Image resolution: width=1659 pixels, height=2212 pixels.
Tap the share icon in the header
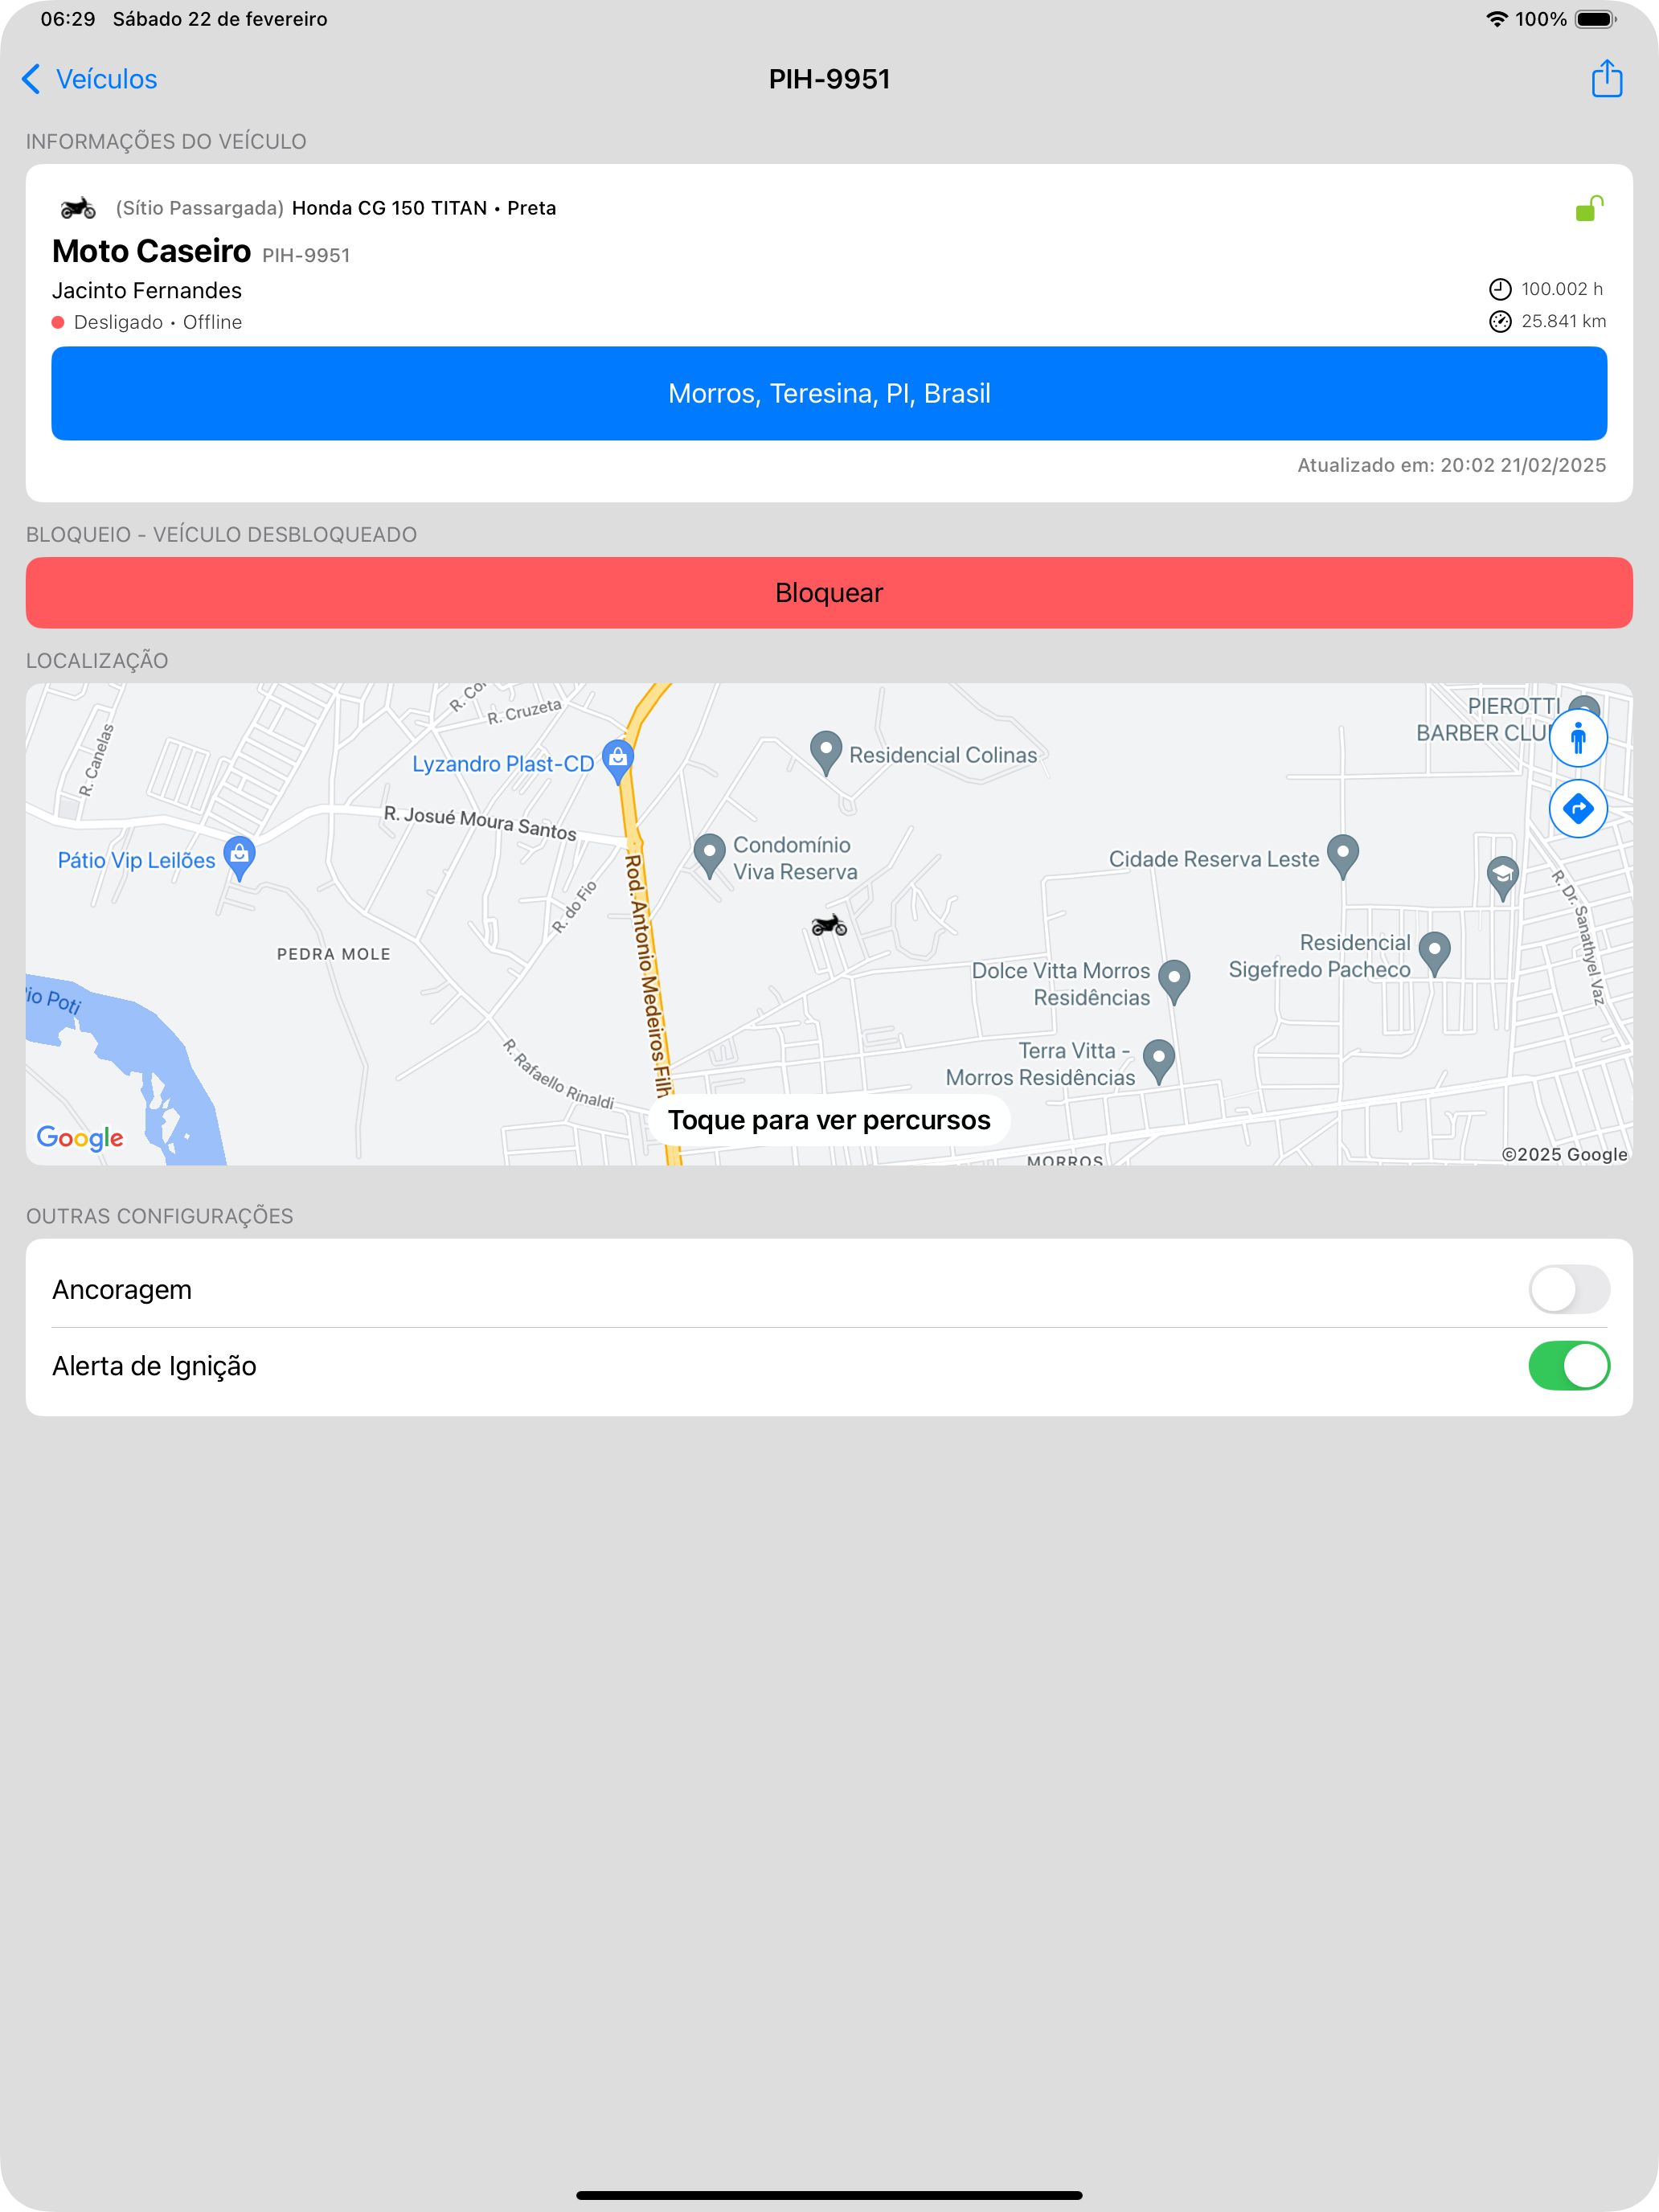(1606, 78)
